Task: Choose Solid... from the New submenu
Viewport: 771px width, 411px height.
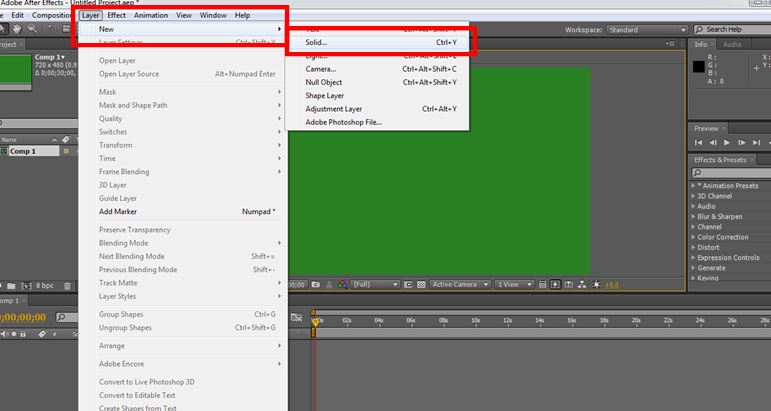Action: (x=377, y=42)
